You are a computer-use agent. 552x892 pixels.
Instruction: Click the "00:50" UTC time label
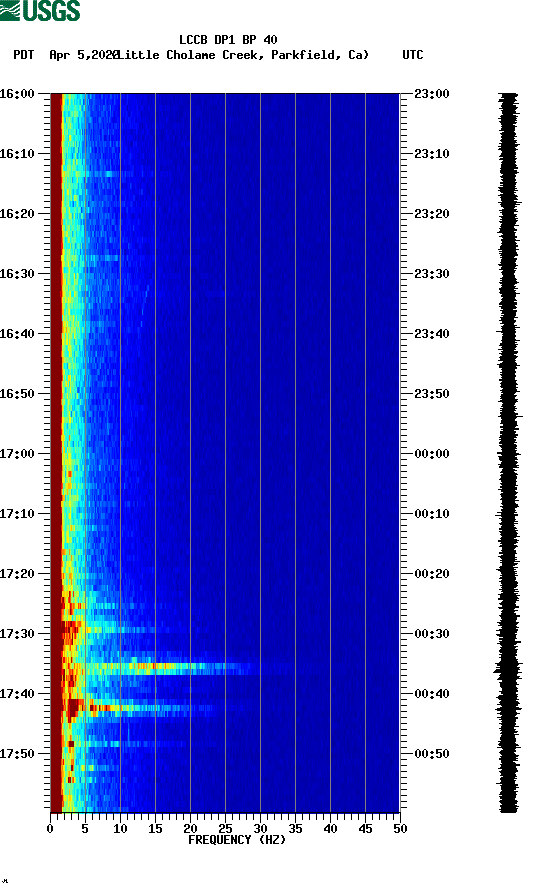pyautogui.click(x=432, y=754)
